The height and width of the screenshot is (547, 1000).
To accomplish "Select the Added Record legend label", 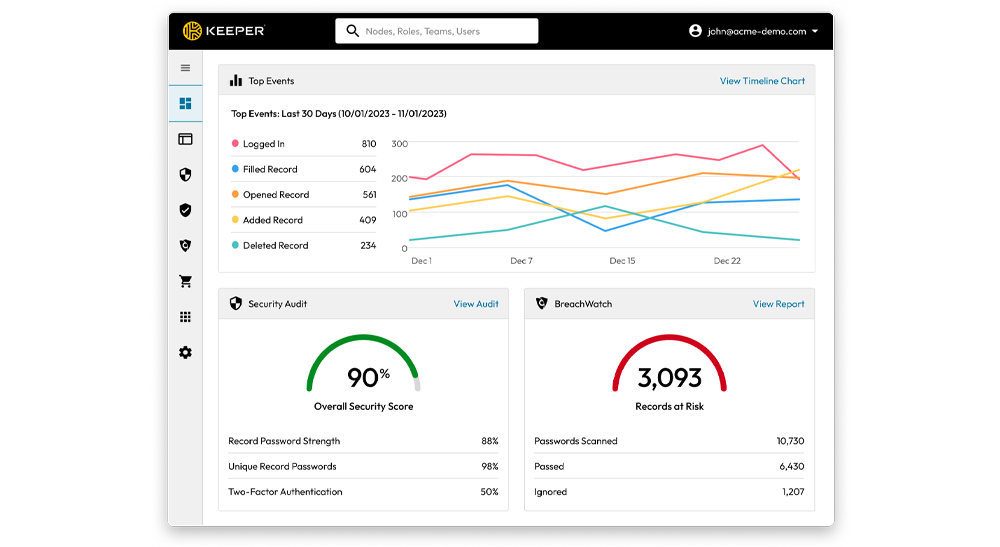I will [272, 220].
